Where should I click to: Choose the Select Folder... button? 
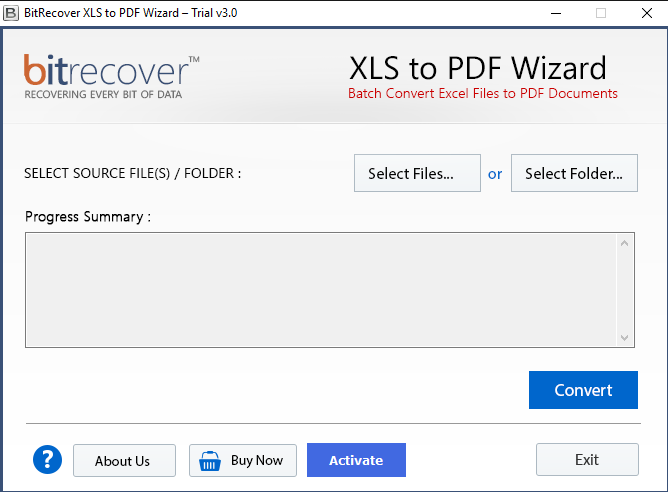[x=574, y=173]
